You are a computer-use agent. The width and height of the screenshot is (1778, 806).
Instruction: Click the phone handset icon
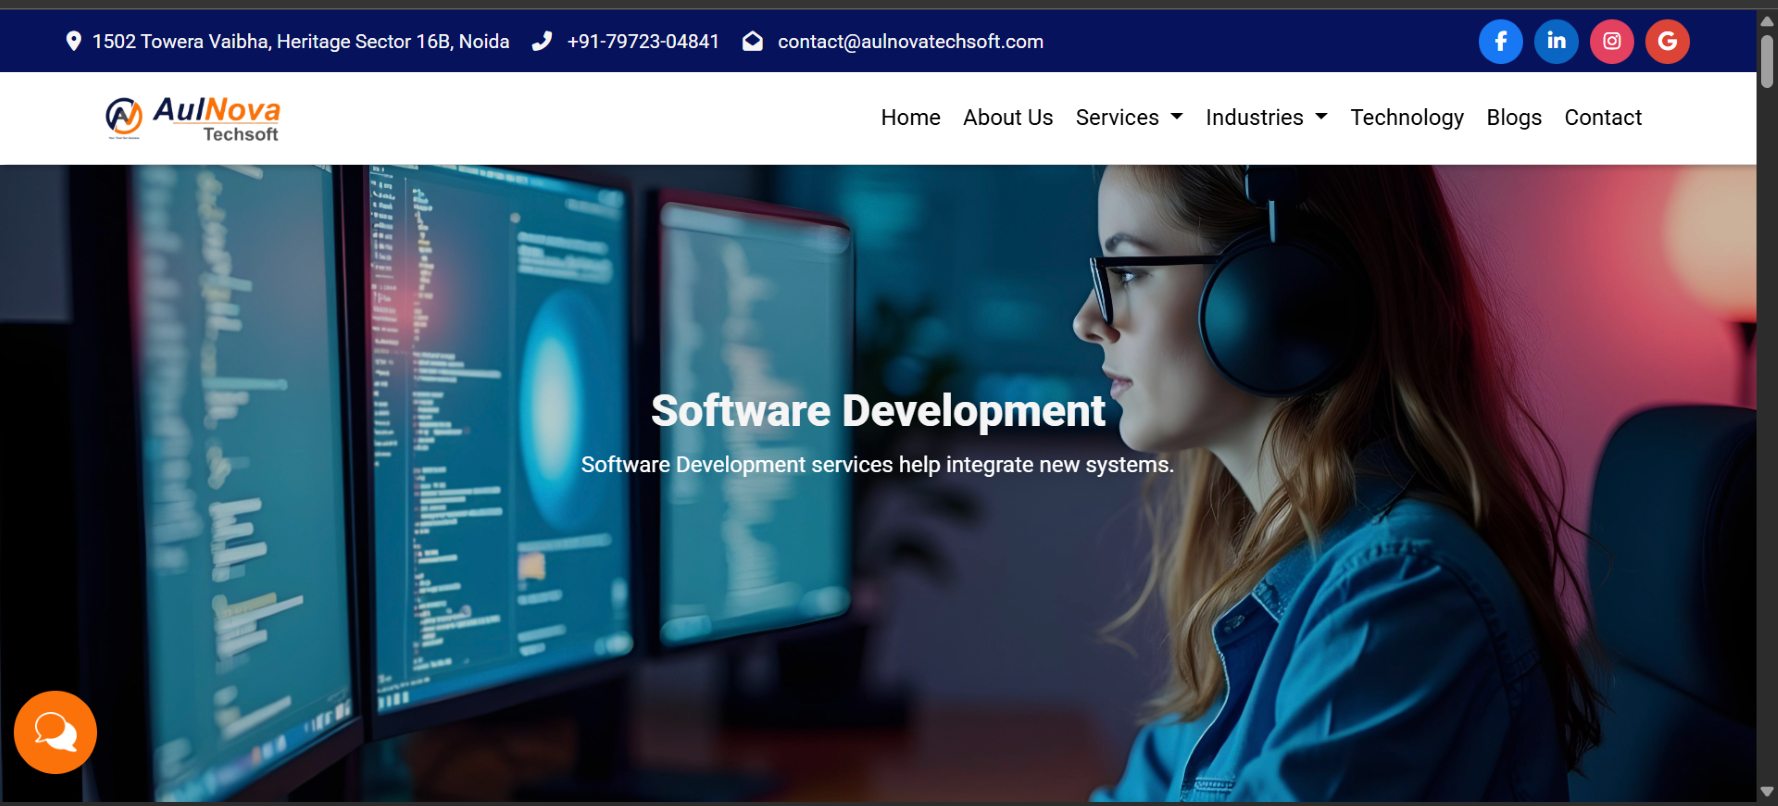(542, 41)
